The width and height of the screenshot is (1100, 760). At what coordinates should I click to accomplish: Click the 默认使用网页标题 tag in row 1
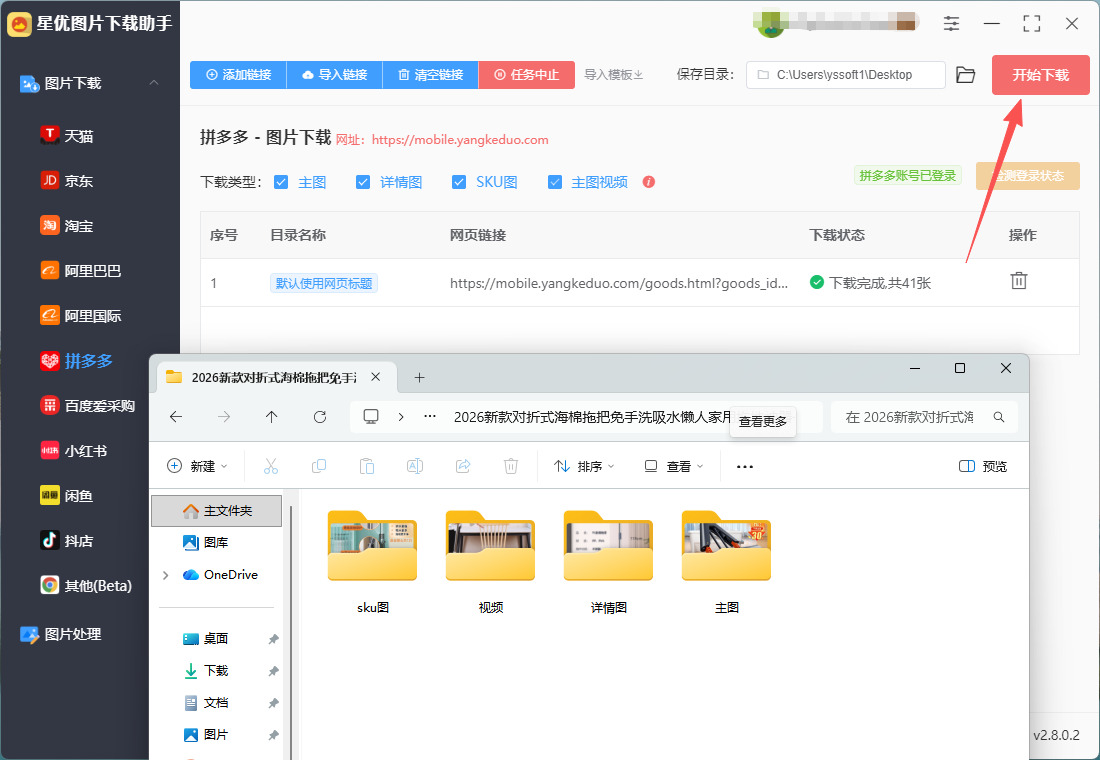tap(324, 283)
